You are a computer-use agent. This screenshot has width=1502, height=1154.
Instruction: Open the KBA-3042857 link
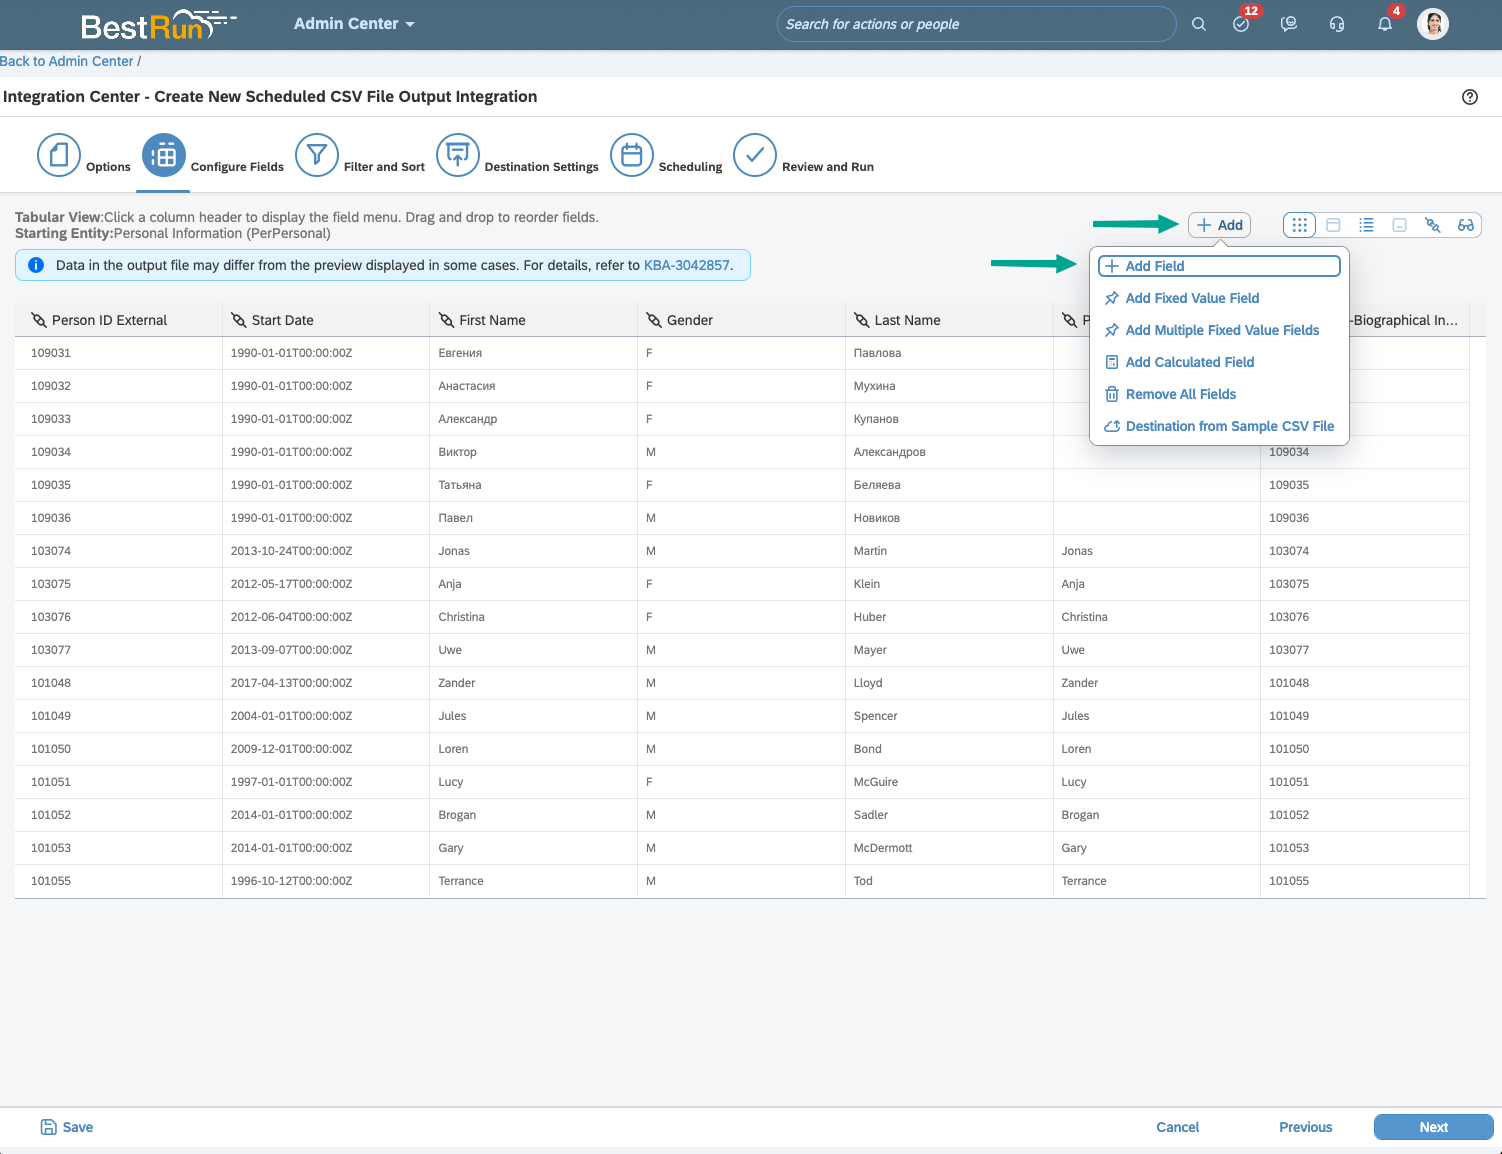686,265
